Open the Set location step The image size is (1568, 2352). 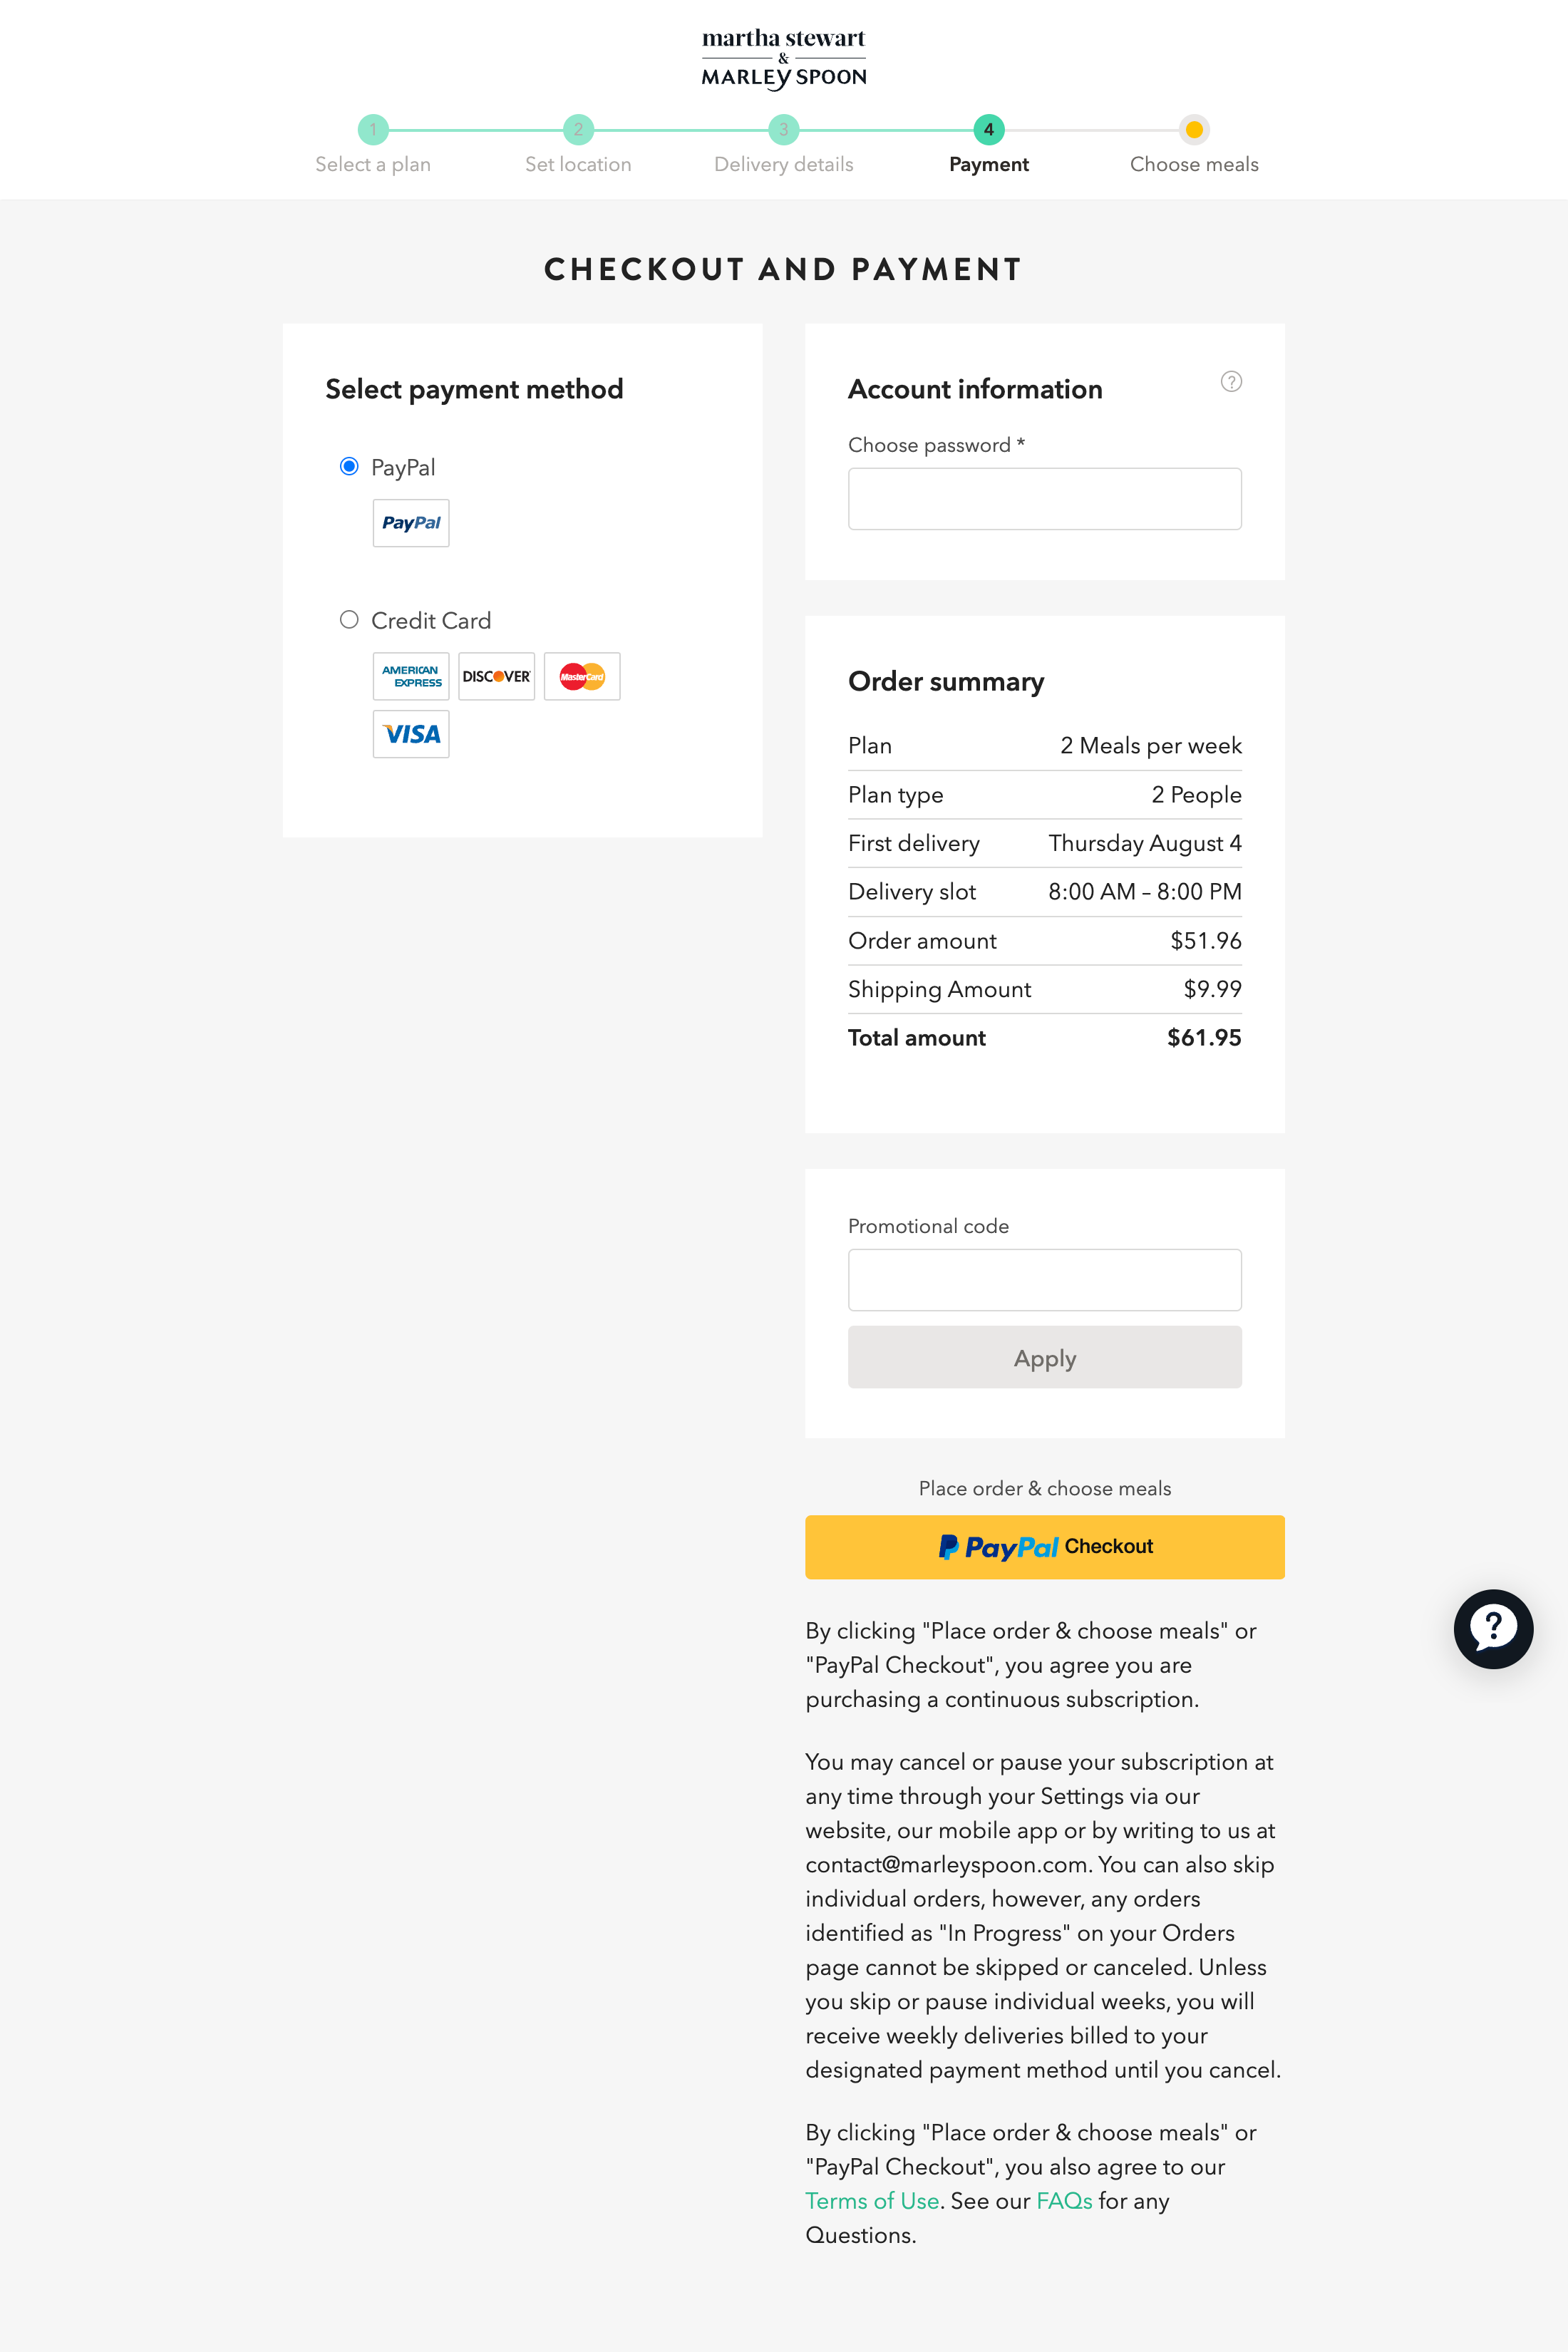[x=578, y=129]
